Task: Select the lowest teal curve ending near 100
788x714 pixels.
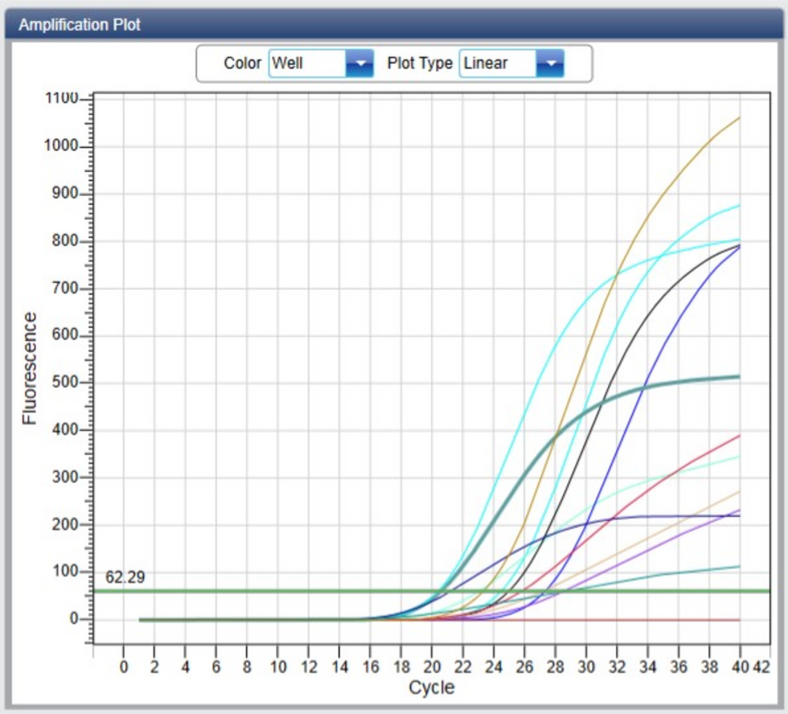Action: [700, 570]
